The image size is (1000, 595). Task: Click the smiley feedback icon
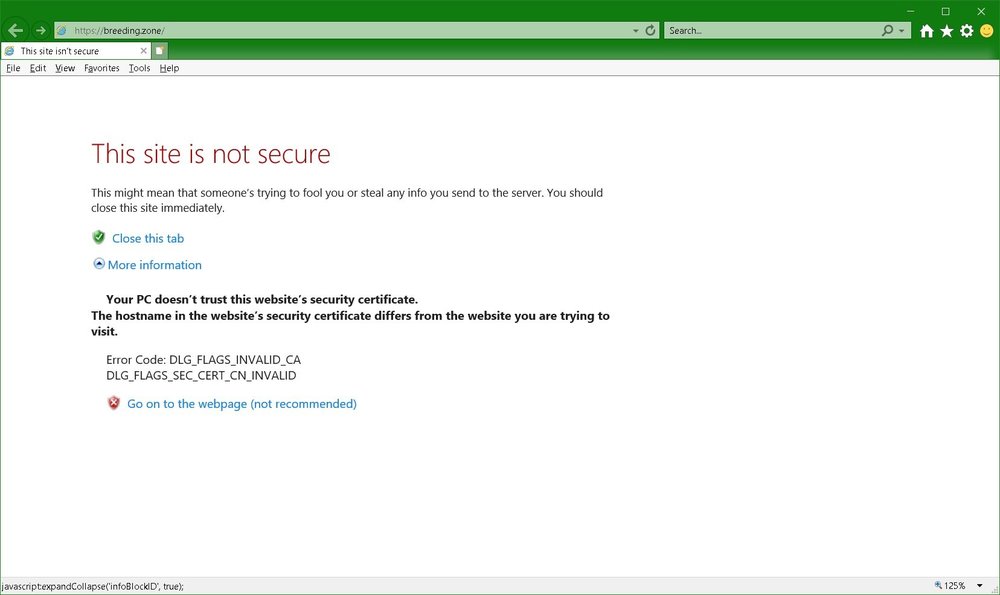pyautogui.click(x=986, y=31)
